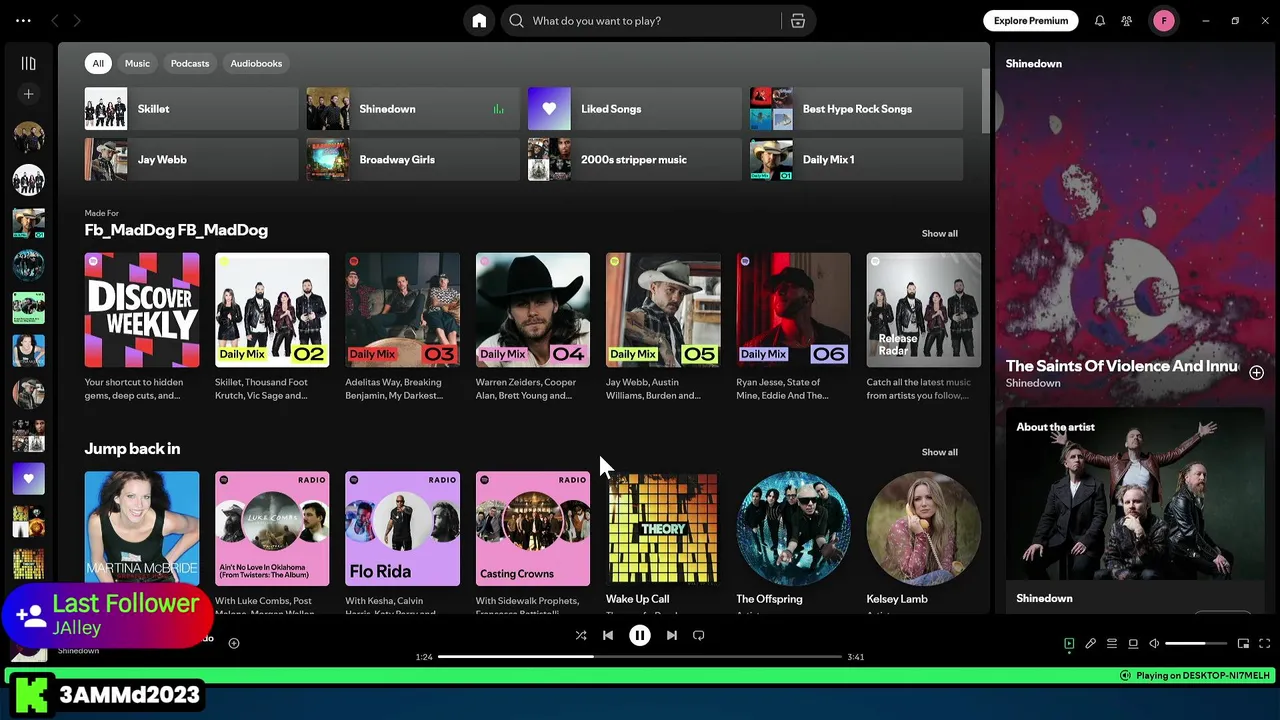This screenshot has width=1280, height=720.
Task: Open Daily Mix 06 card
Action: pos(793,327)
